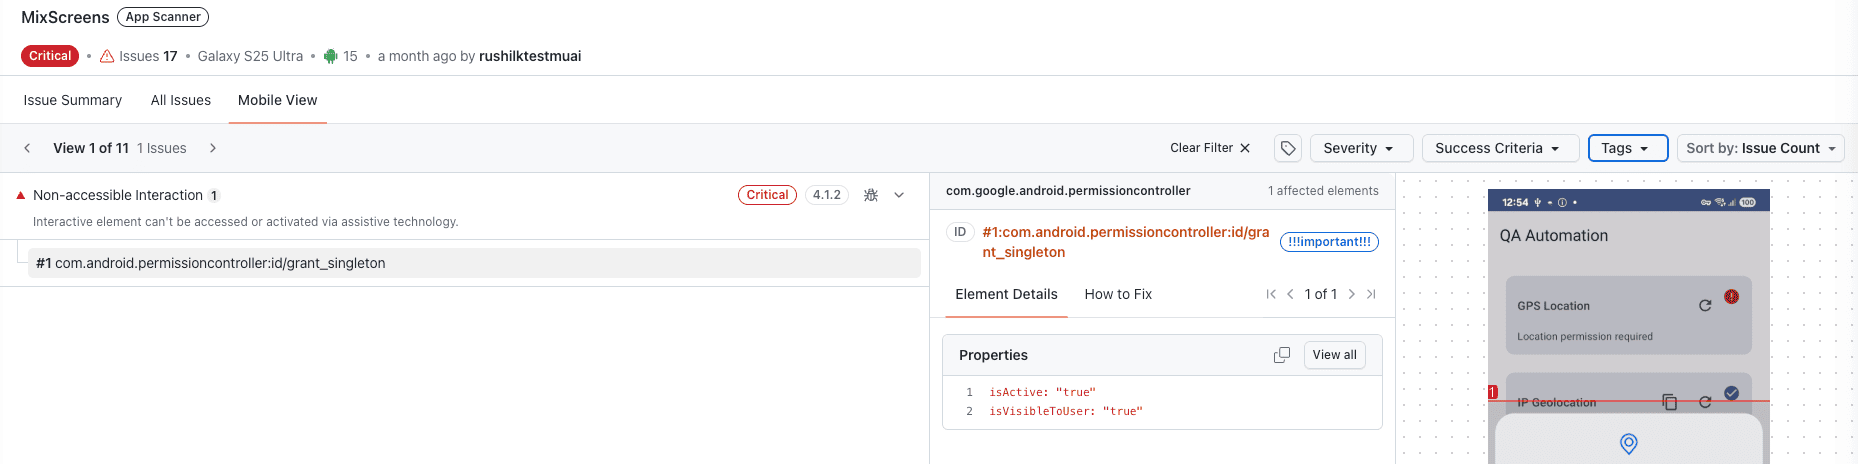Jump to last affected element
The image size is (1858, 464).
tap(1371, 294)
